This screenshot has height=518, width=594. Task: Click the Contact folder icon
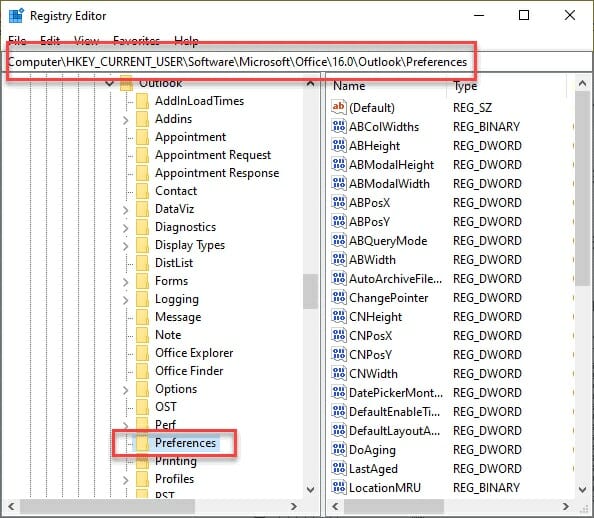tap(142, 191)
